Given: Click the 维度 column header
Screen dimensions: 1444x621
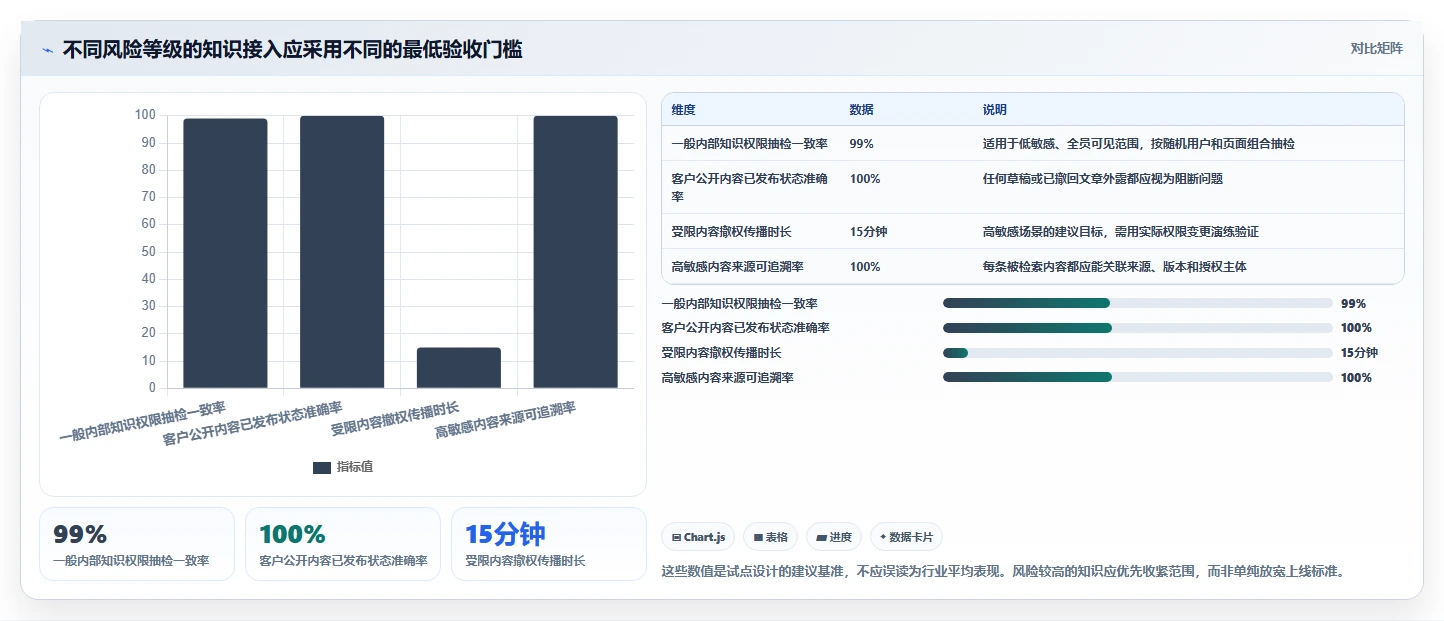Looking at the screenshot, I should (684, 110).
